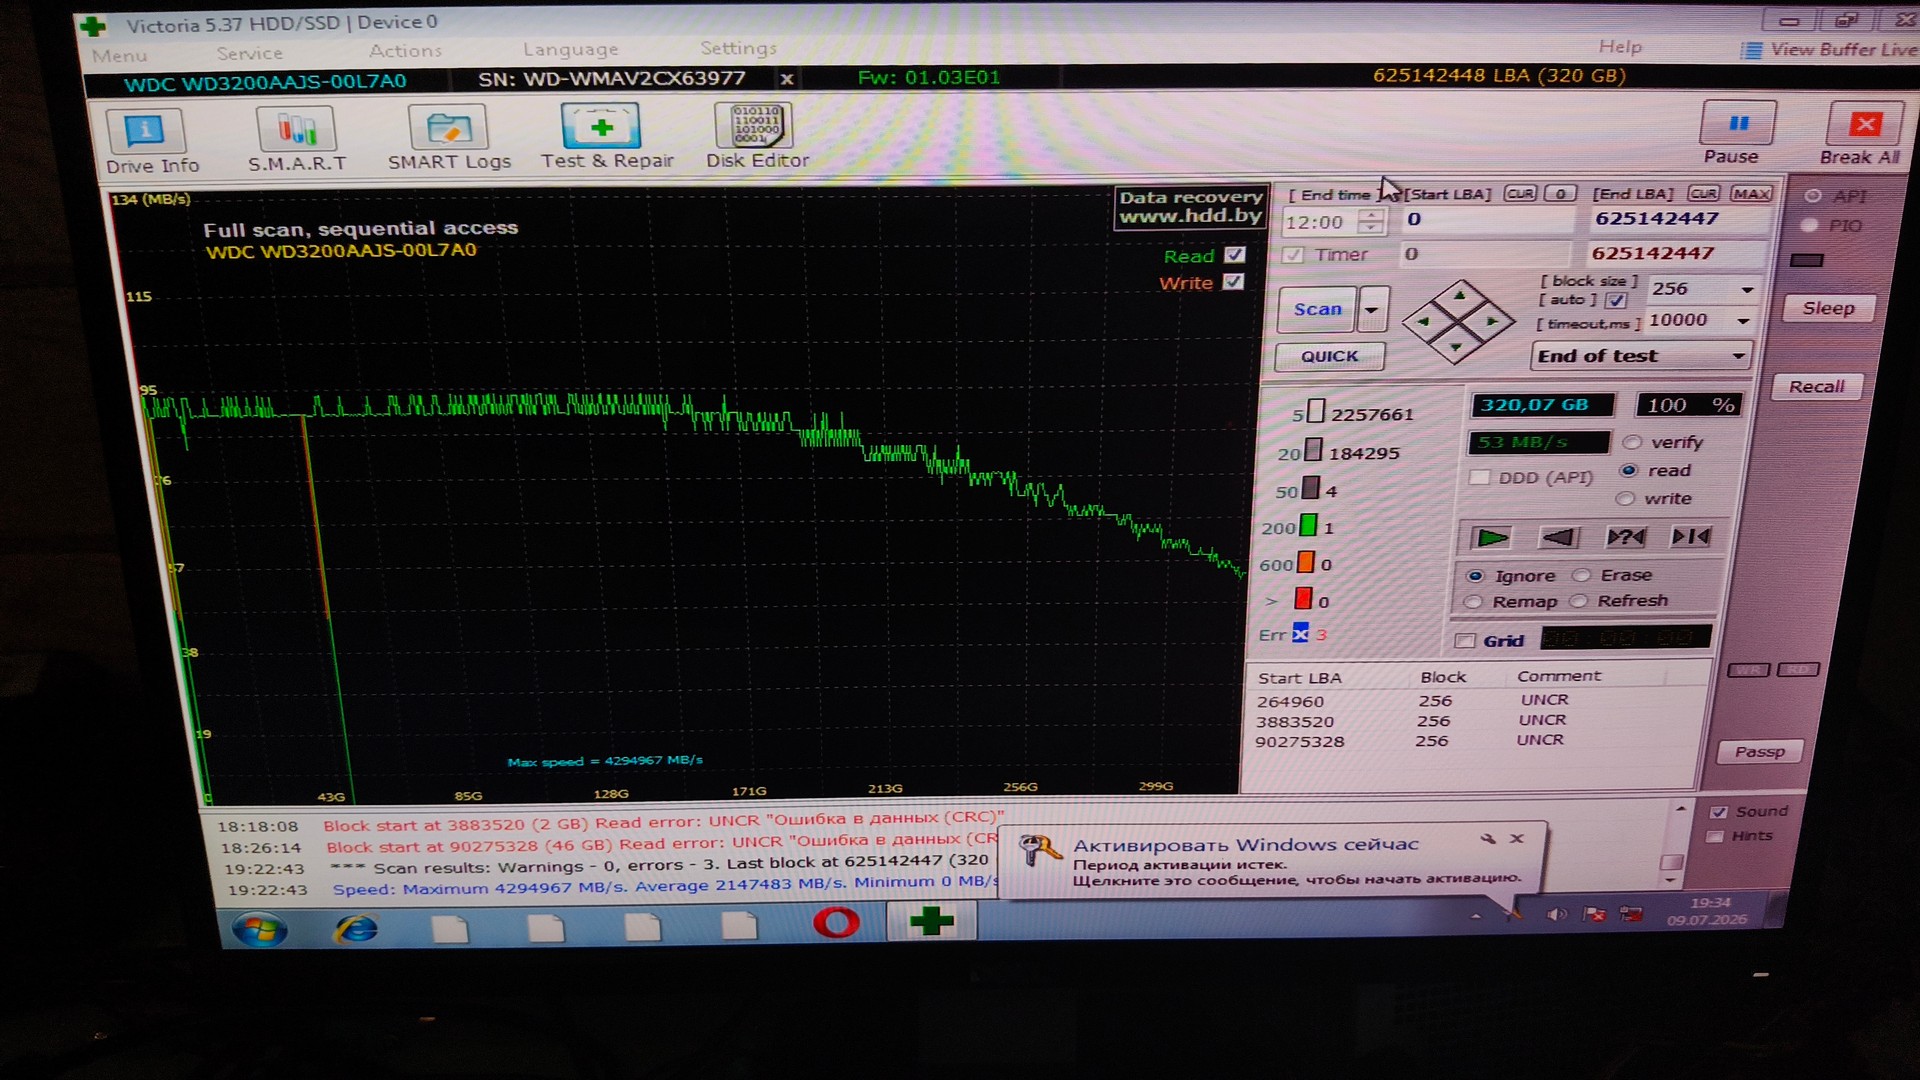This screenshot has height=1080, width=1920.
Task: Toggle block size auto checkbox
Action: click(1616, 300)
